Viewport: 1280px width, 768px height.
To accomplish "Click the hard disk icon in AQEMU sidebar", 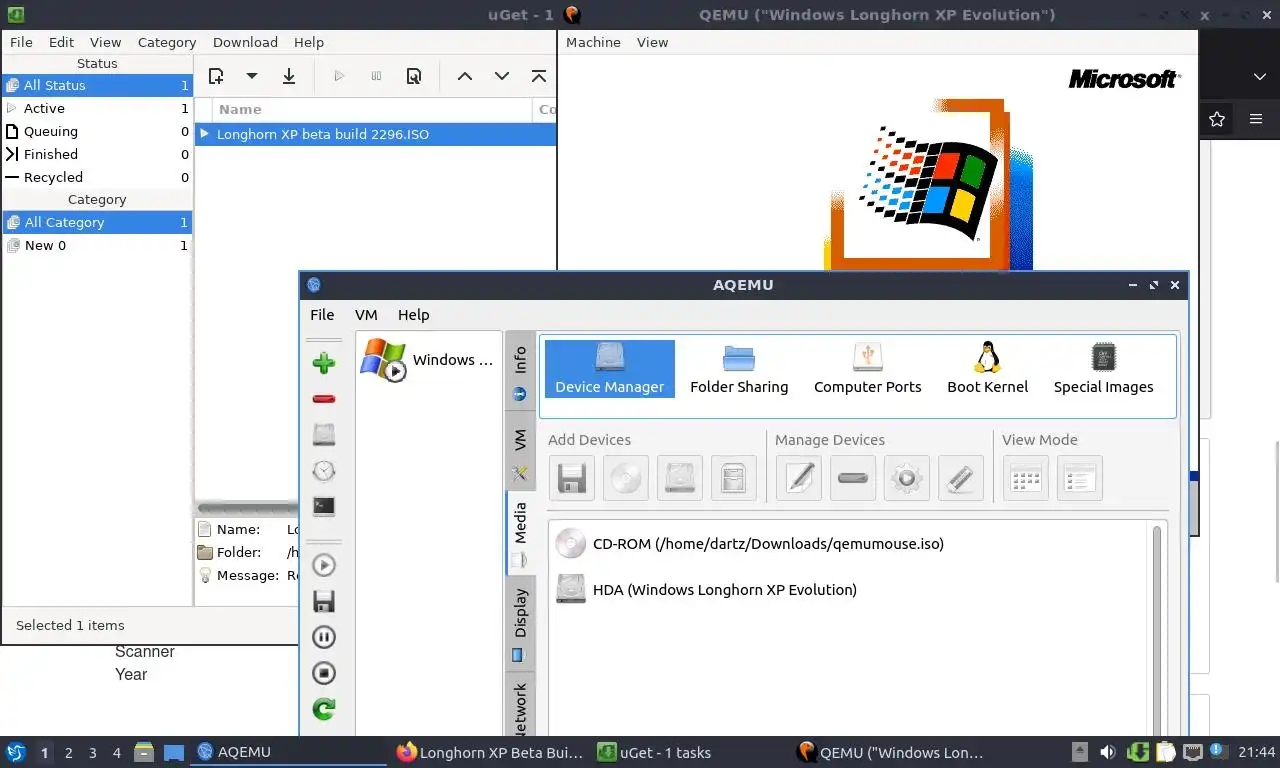I will click(323, 434).
